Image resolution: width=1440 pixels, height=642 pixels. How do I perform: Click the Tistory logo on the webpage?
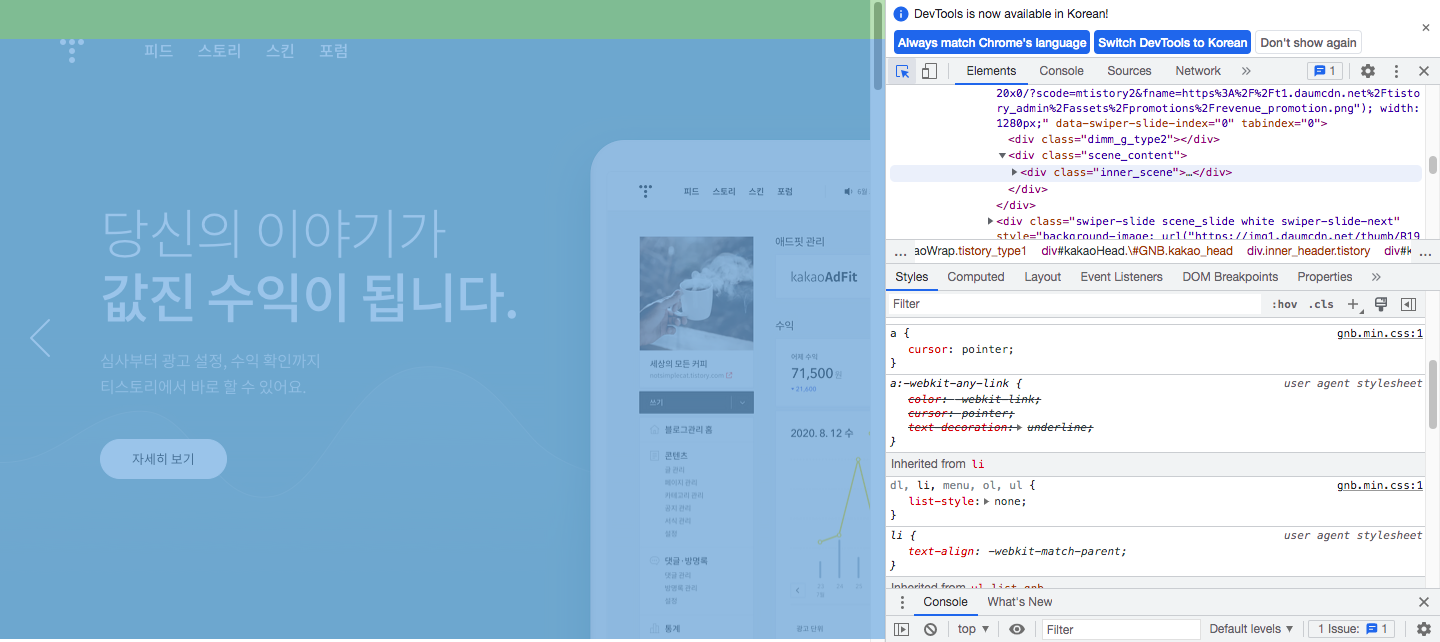click(x=71, y=50)
